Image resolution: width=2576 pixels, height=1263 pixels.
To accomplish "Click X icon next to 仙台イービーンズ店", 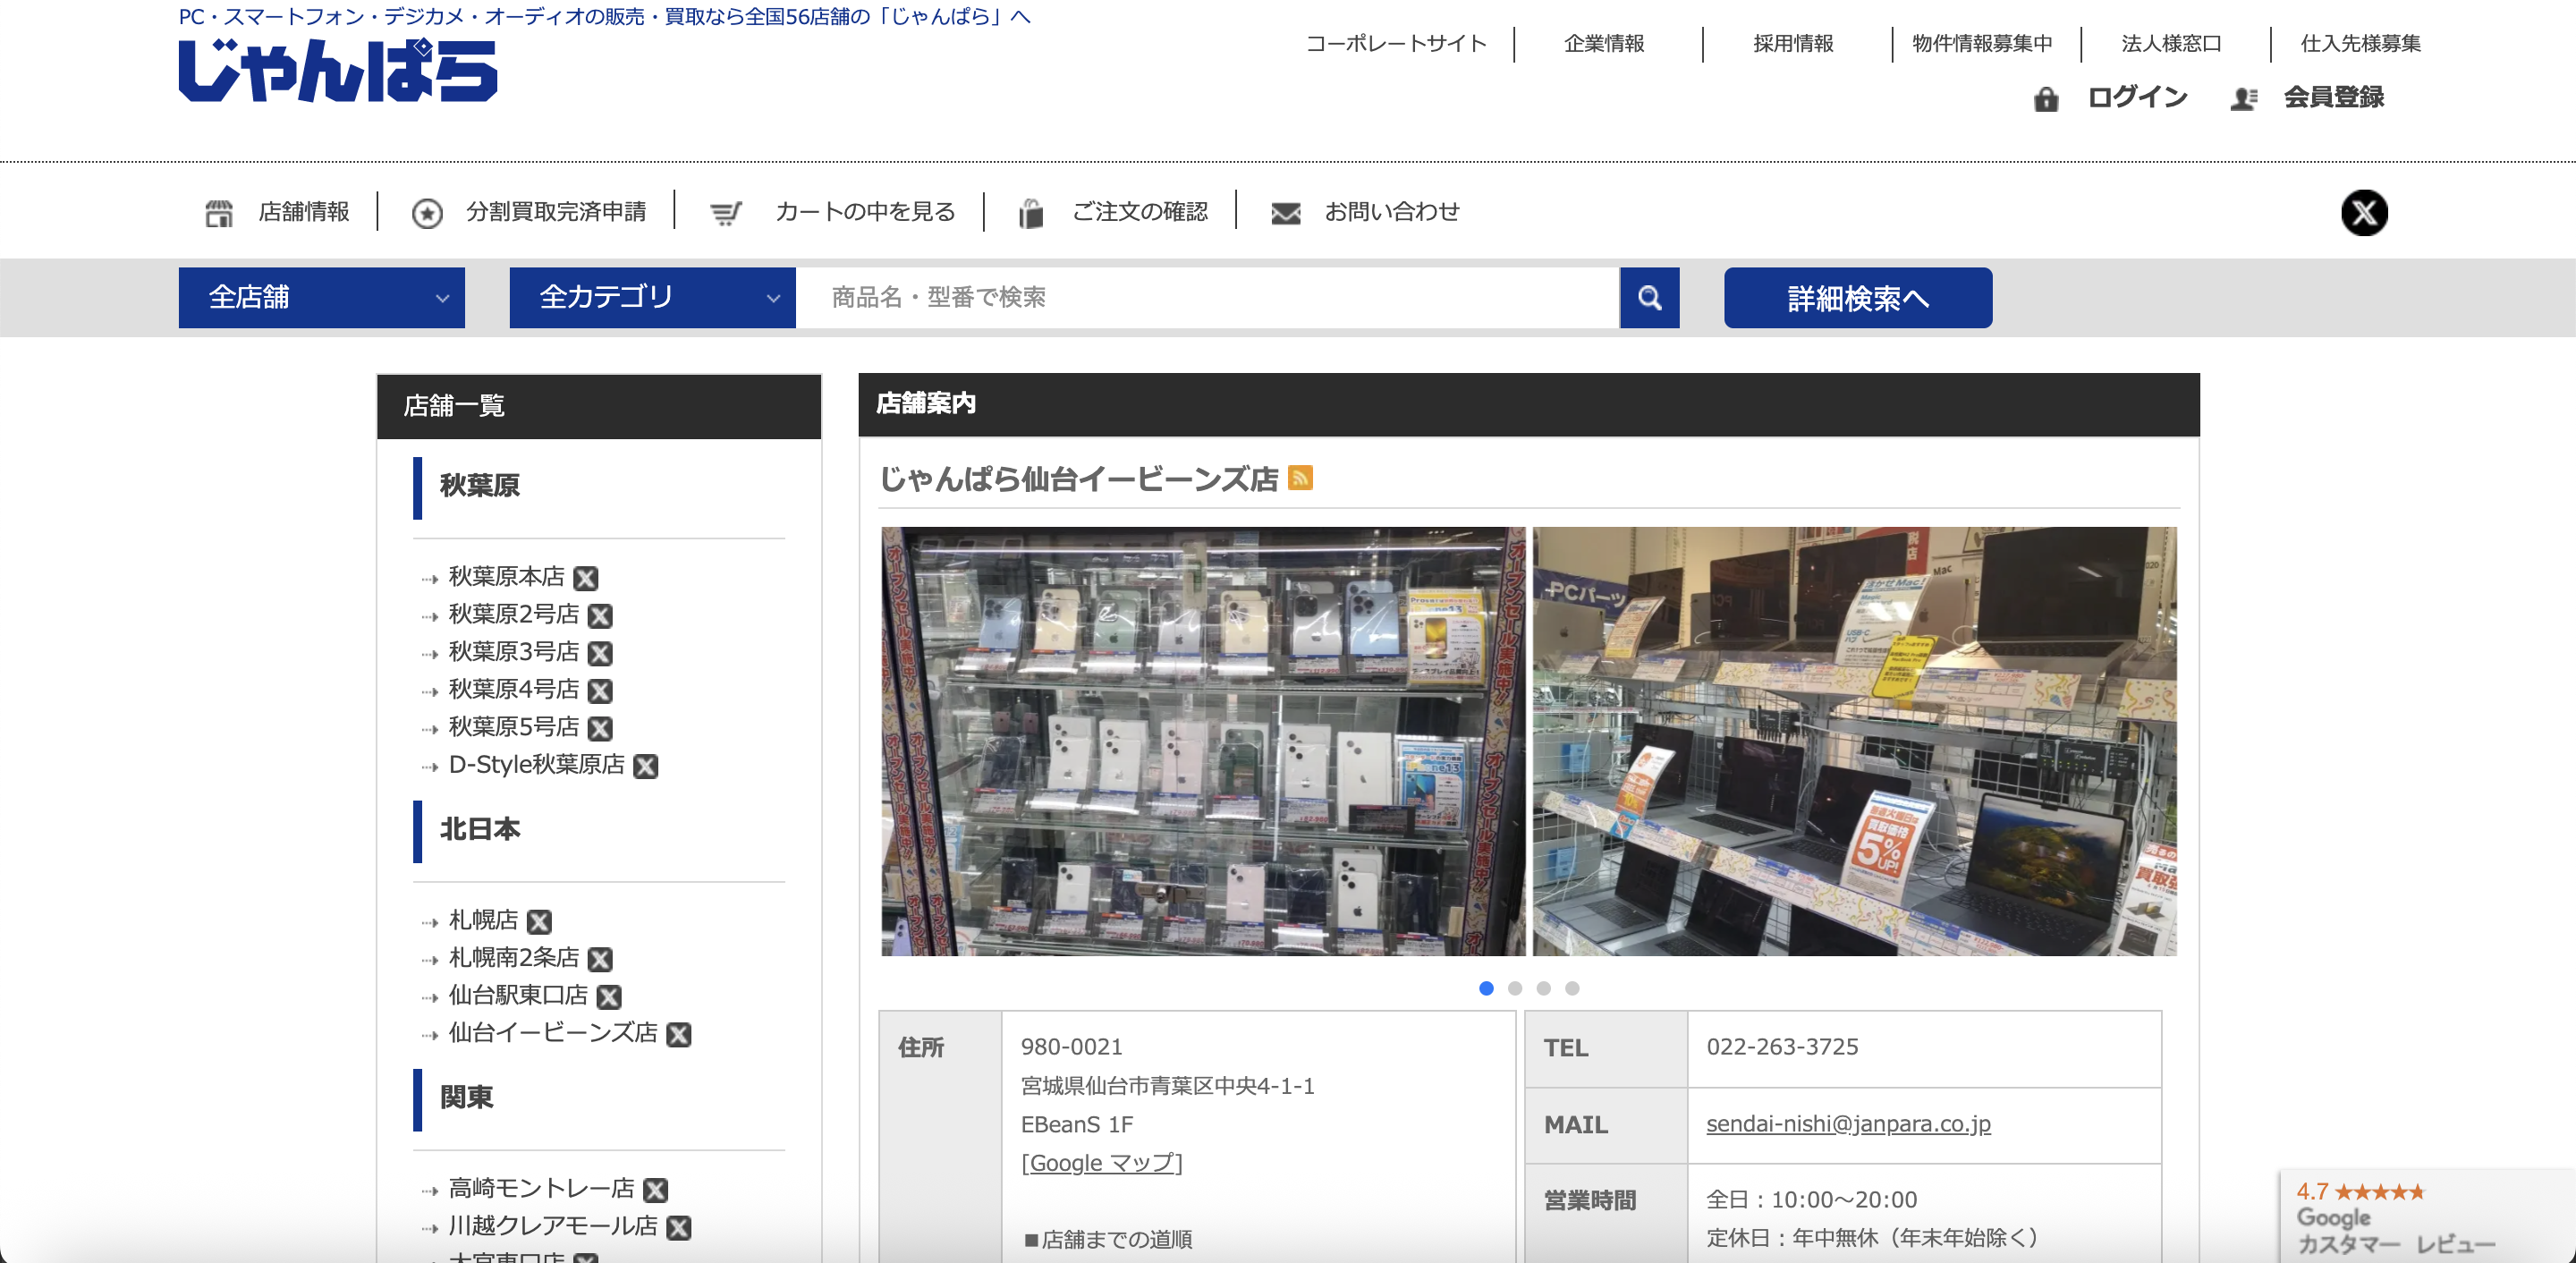I will [x=679, y=1034].
